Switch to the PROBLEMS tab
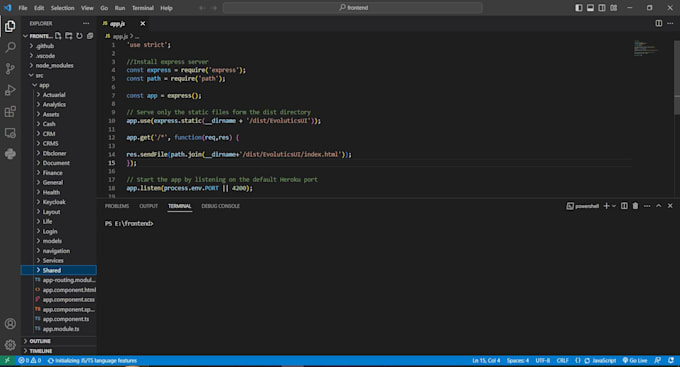This screenshot has width=680, height=367. tap(117, 206)
